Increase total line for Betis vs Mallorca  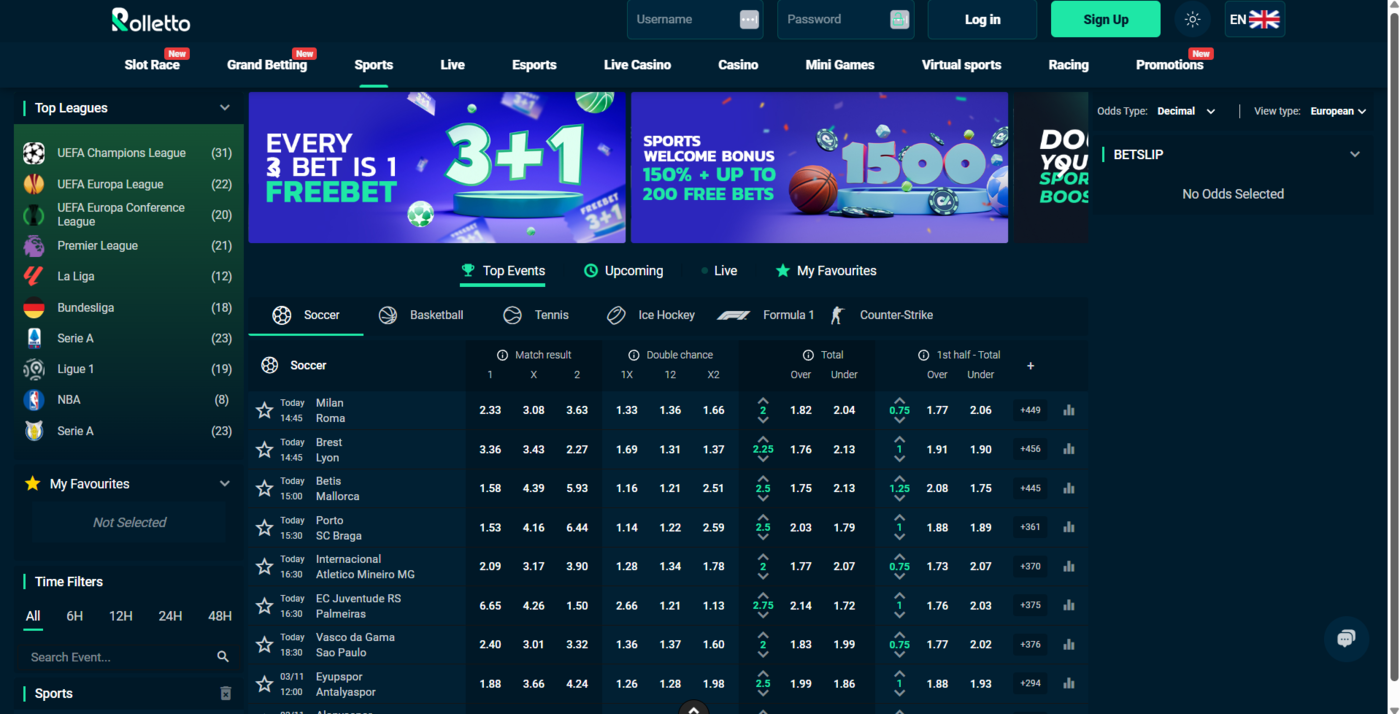point(763,479)
